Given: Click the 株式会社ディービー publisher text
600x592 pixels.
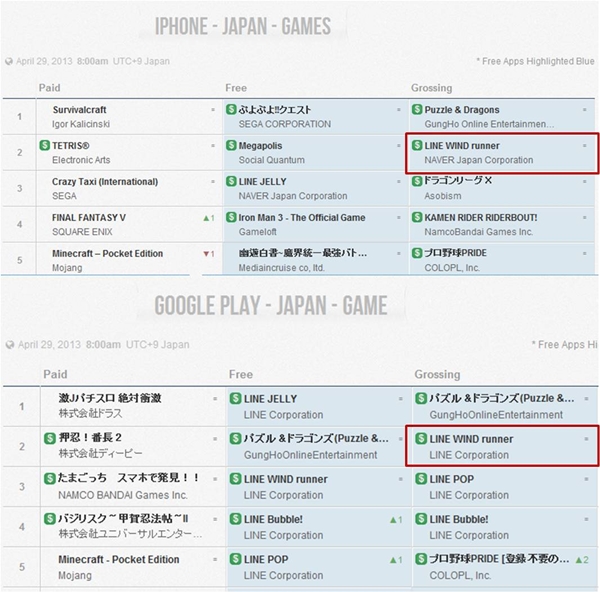Looking at the screenshot, I should pyautogui.click(x=100, y=453).
